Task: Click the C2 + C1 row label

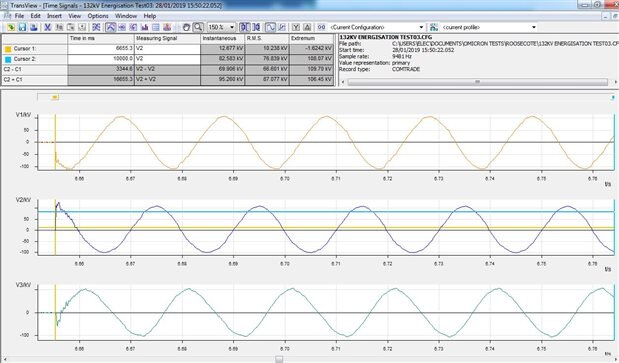Action: tap(13, 80)
